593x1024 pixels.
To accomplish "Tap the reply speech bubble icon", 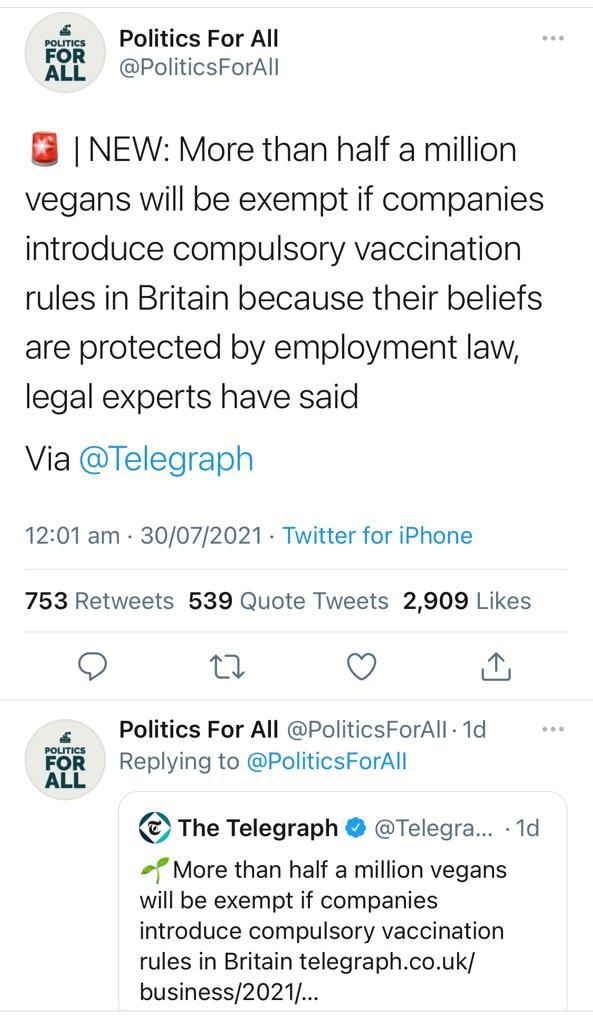I will point(93,667).
